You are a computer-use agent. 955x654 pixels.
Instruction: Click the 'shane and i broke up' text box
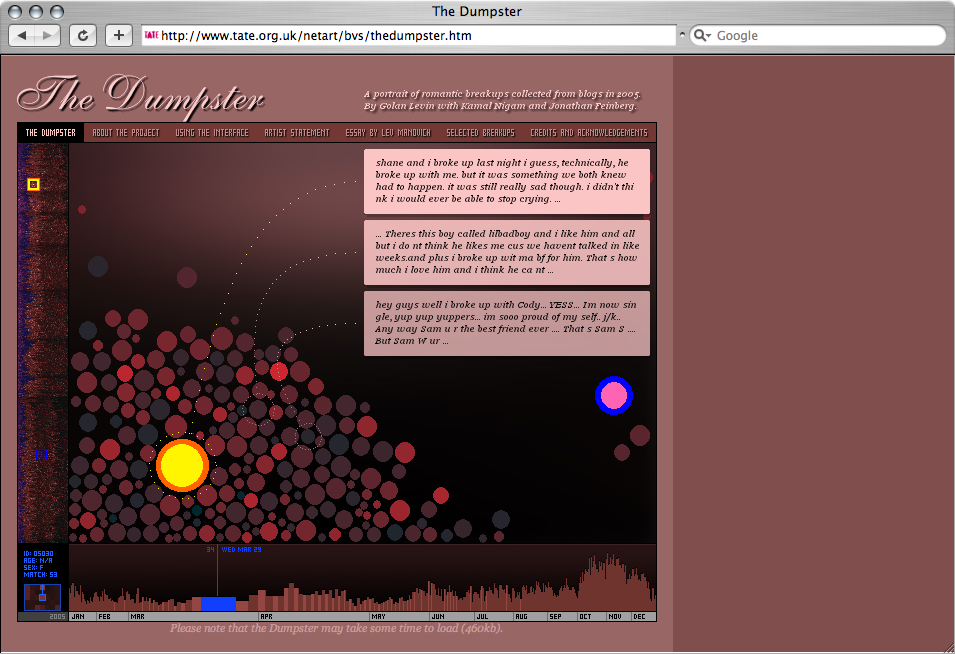pos(507,181)
